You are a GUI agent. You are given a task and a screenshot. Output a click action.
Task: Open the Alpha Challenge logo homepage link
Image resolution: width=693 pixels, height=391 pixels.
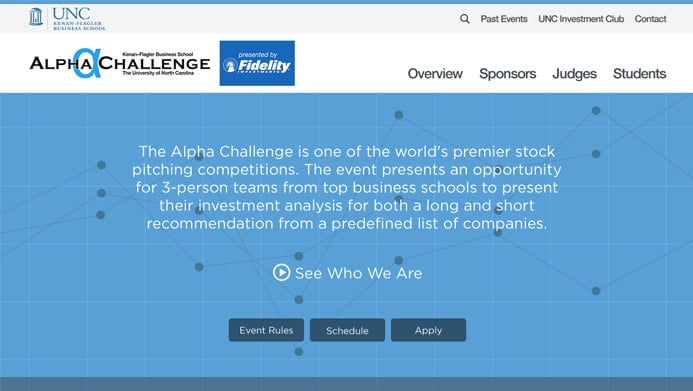point(120,63)
